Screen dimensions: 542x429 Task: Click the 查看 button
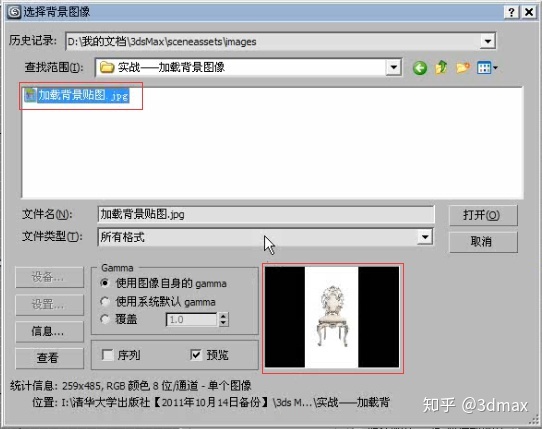(x=49, y=358)
